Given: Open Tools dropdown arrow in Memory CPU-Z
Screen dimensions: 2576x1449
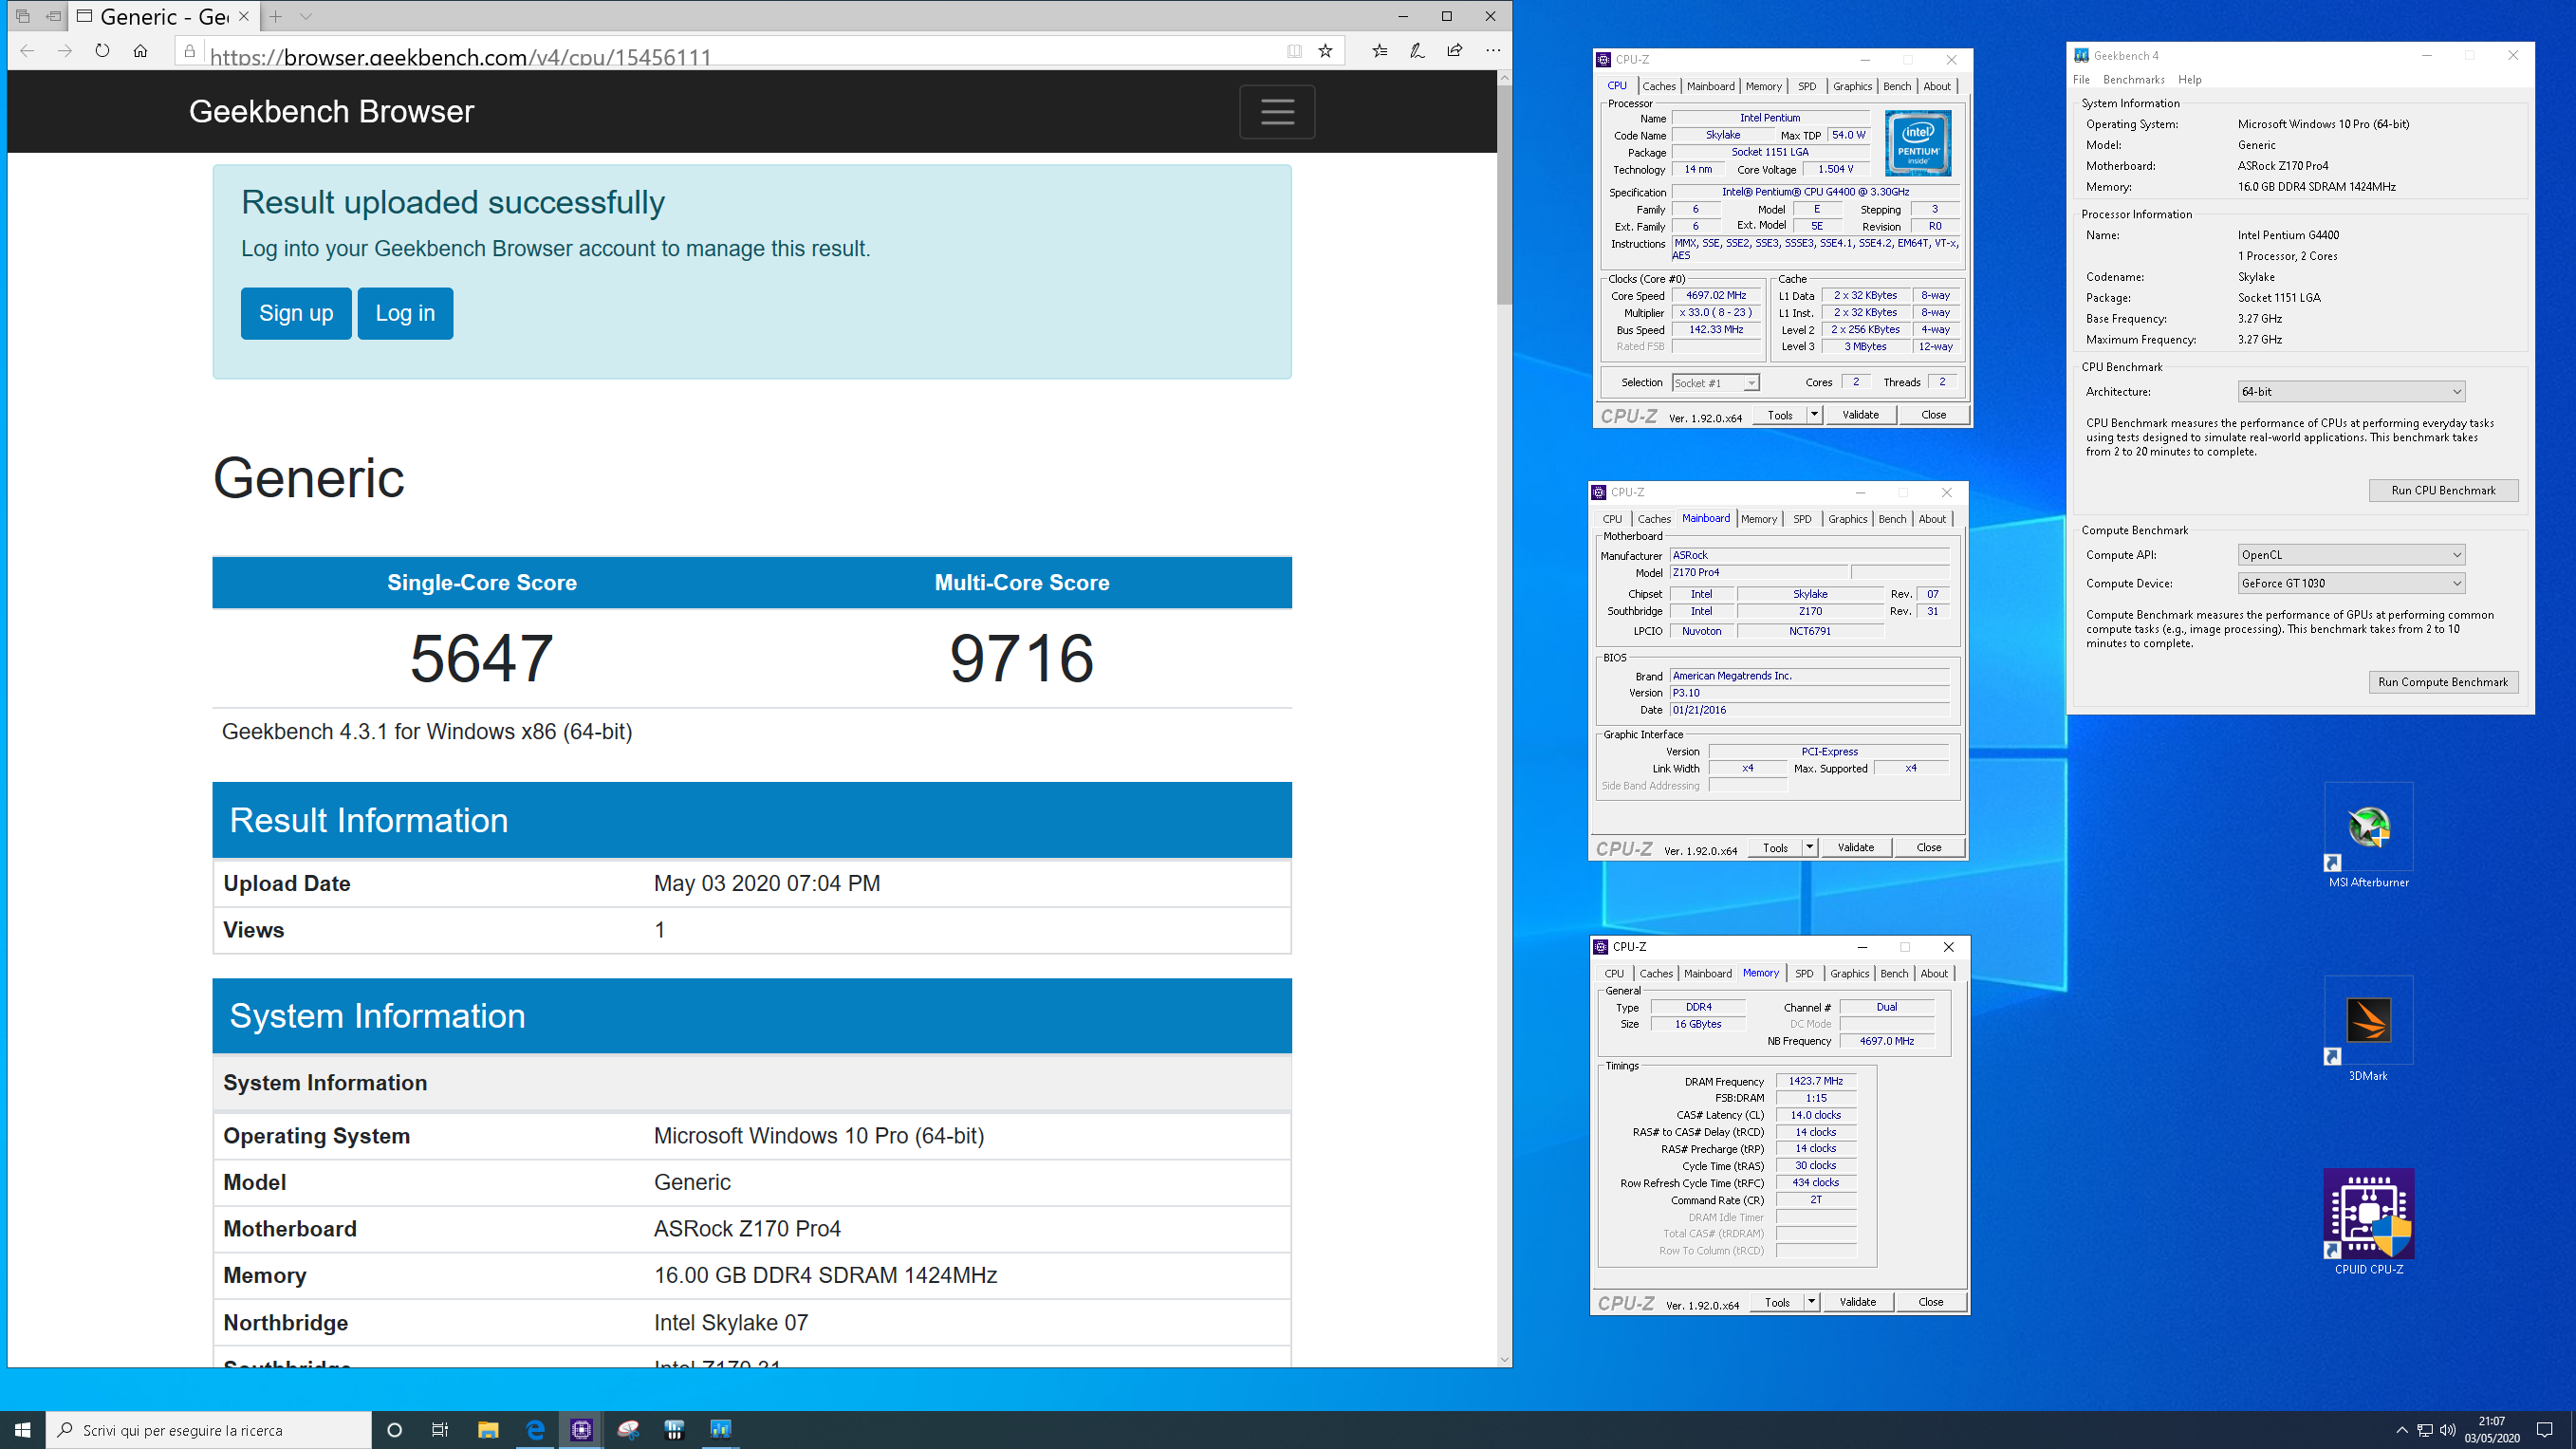Looking at the screenshot, I should (x=1811, y=1301).
